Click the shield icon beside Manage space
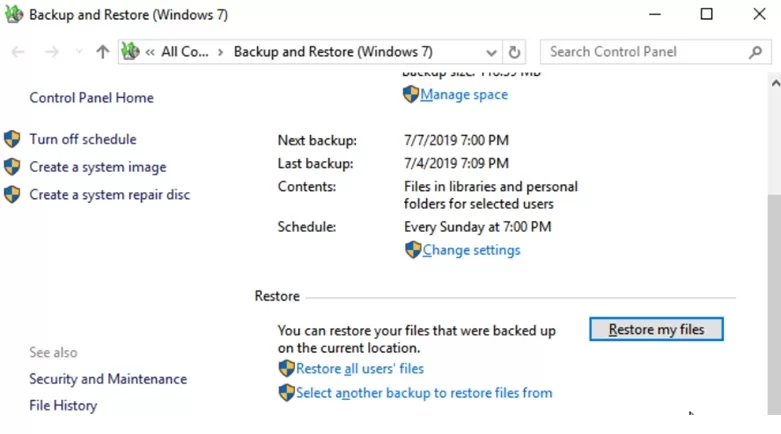Image resolution: width=781 pixels, height=434 pixels. click(x=411, y=94)
